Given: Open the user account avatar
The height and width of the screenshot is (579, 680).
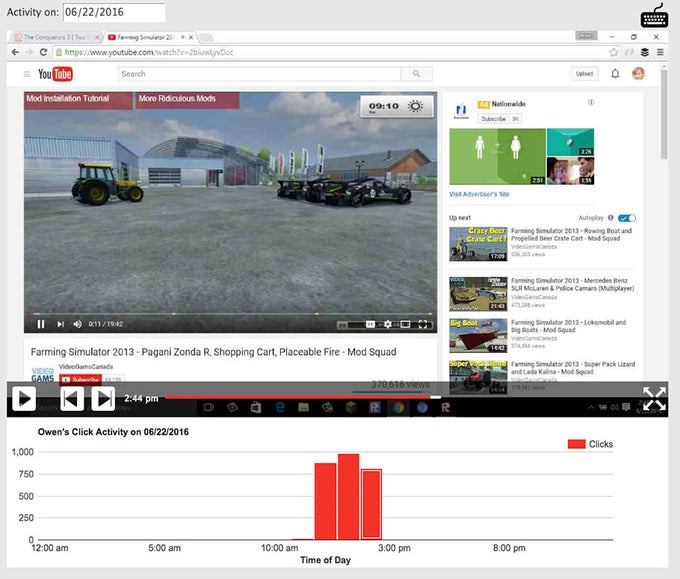Looking at the screenshot, I should 638,73.
